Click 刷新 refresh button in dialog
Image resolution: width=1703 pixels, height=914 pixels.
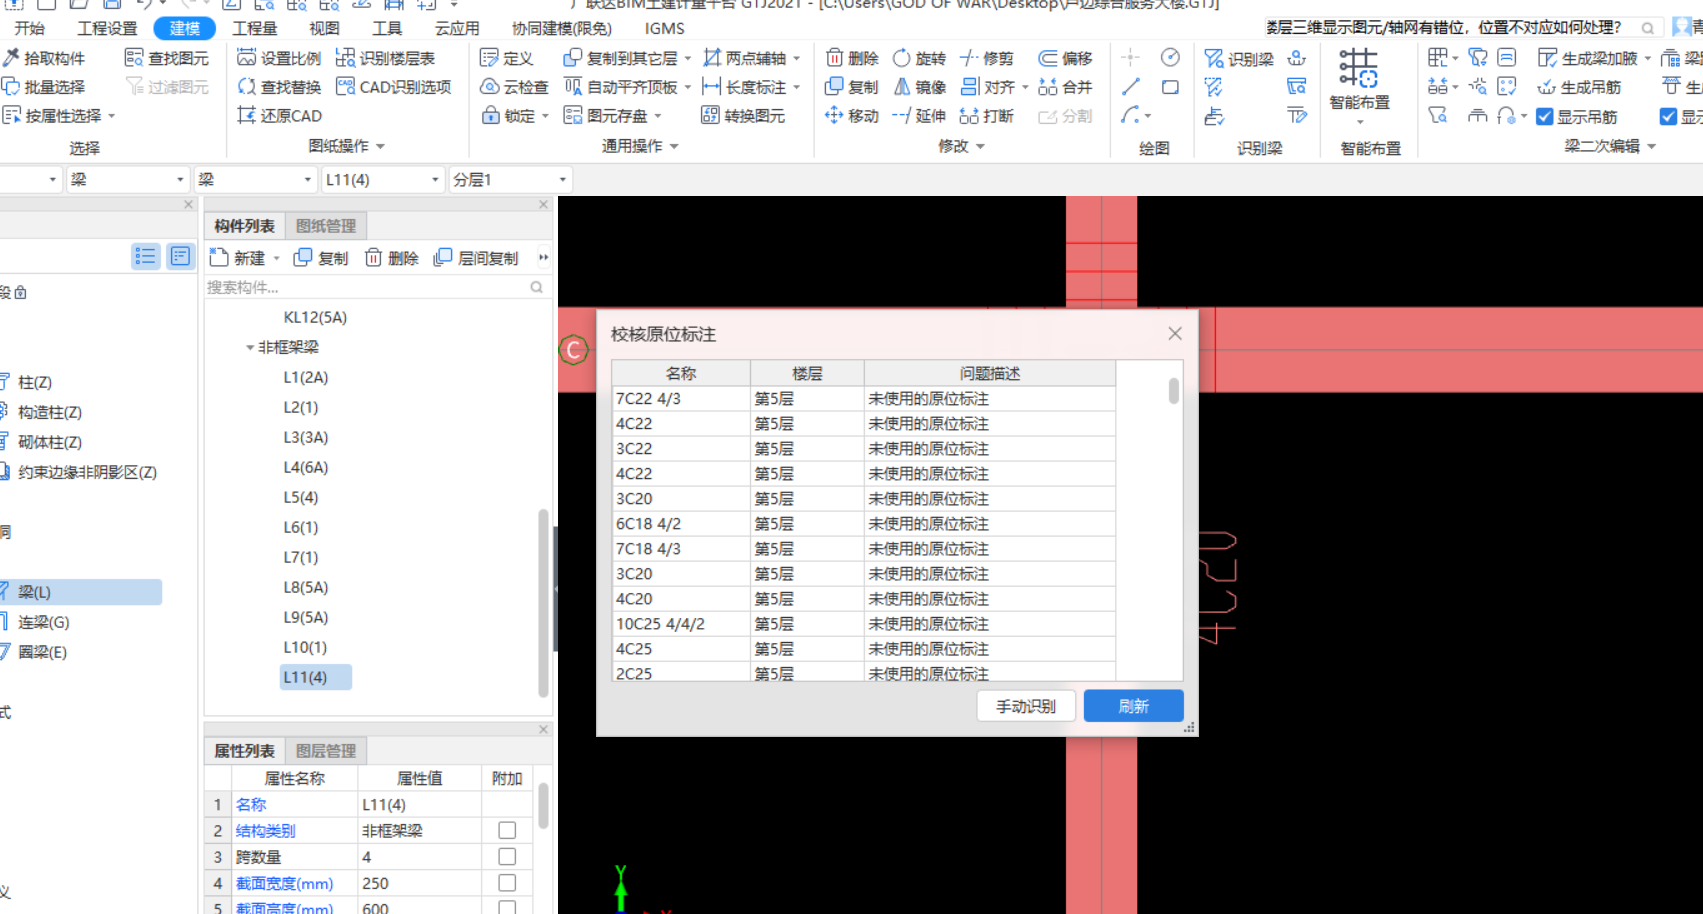[x=1133, y=706]
